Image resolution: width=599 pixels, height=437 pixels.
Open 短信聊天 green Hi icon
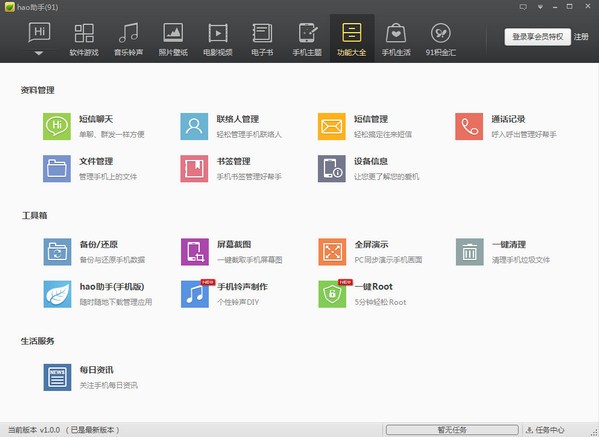(x=57, y=126)
